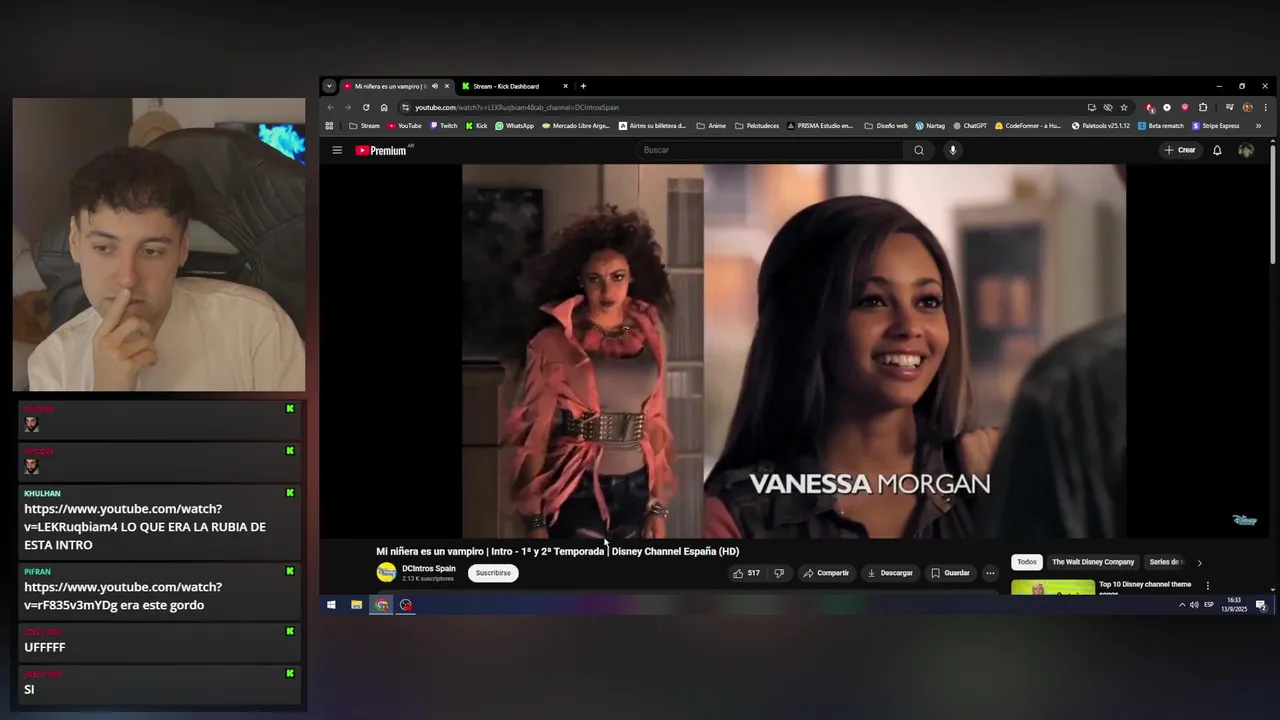Like the video with thumbs up
Screen dimensions: 1280x720
[x=746, y=573]
